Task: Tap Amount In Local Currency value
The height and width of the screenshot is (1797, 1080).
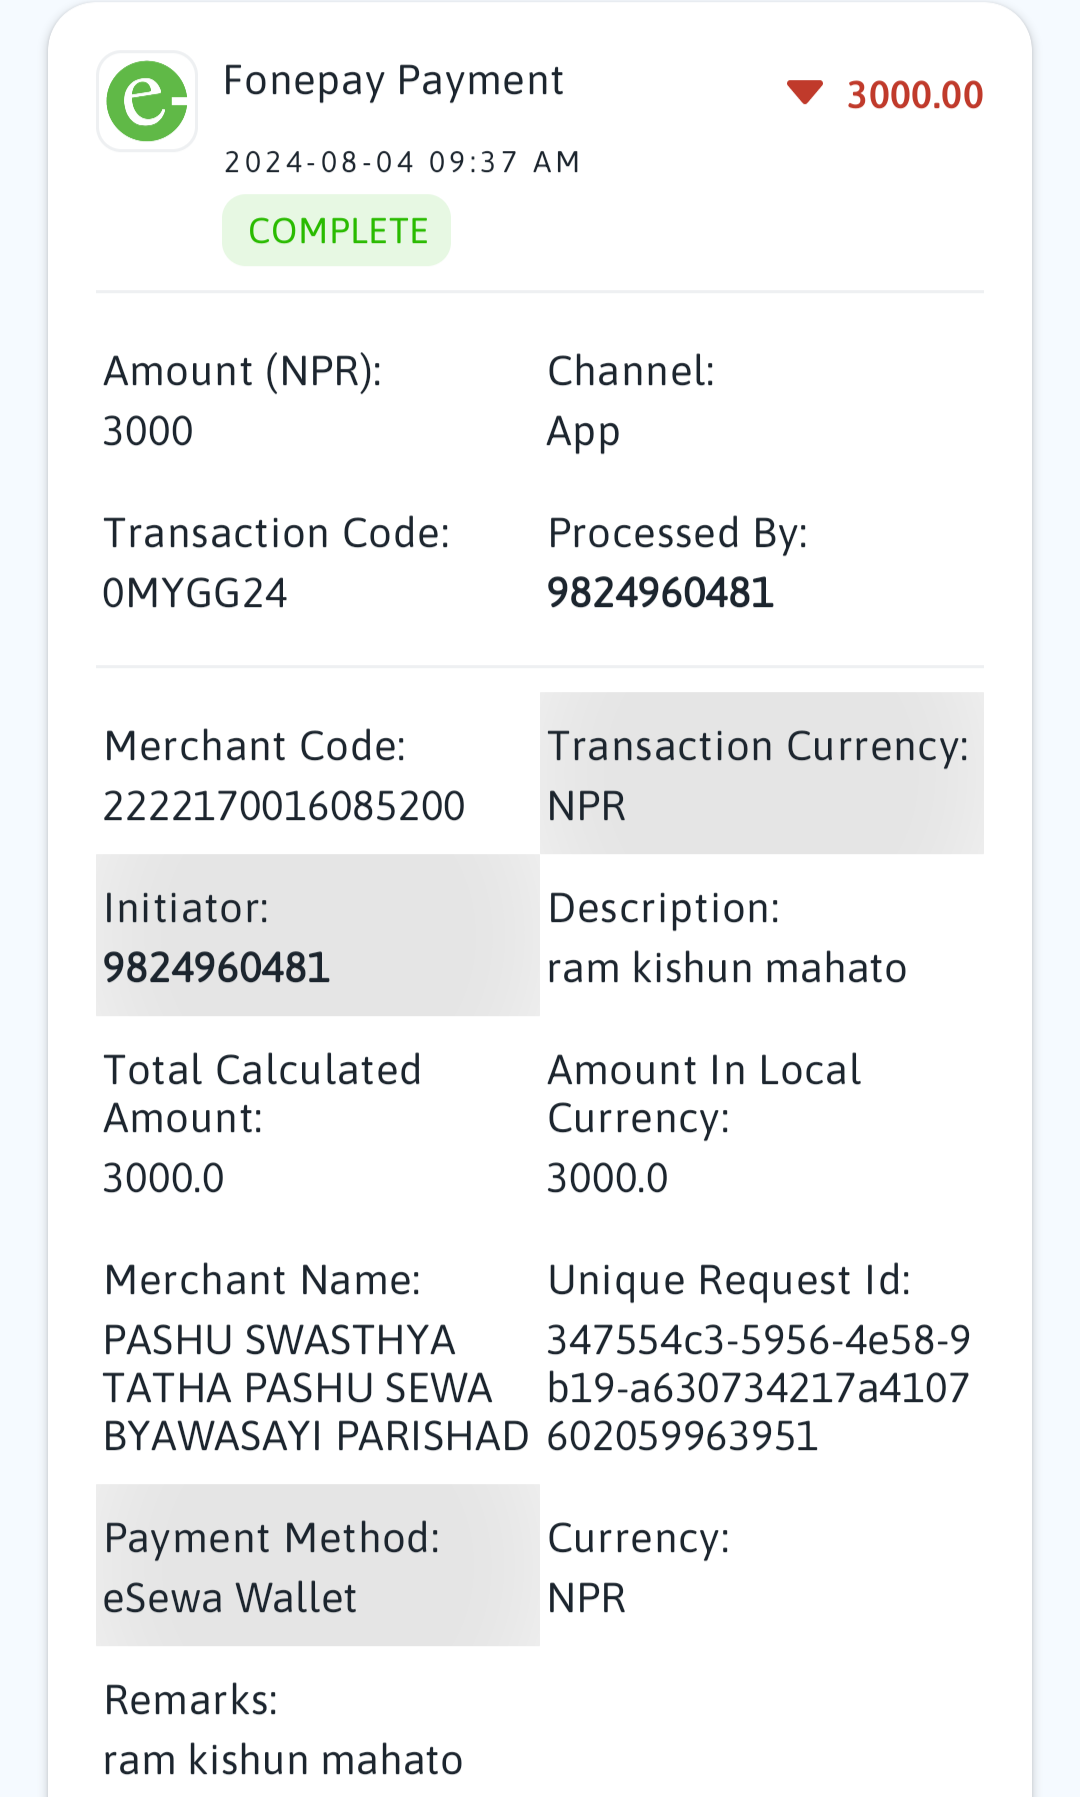Action: pos(607,1178)
